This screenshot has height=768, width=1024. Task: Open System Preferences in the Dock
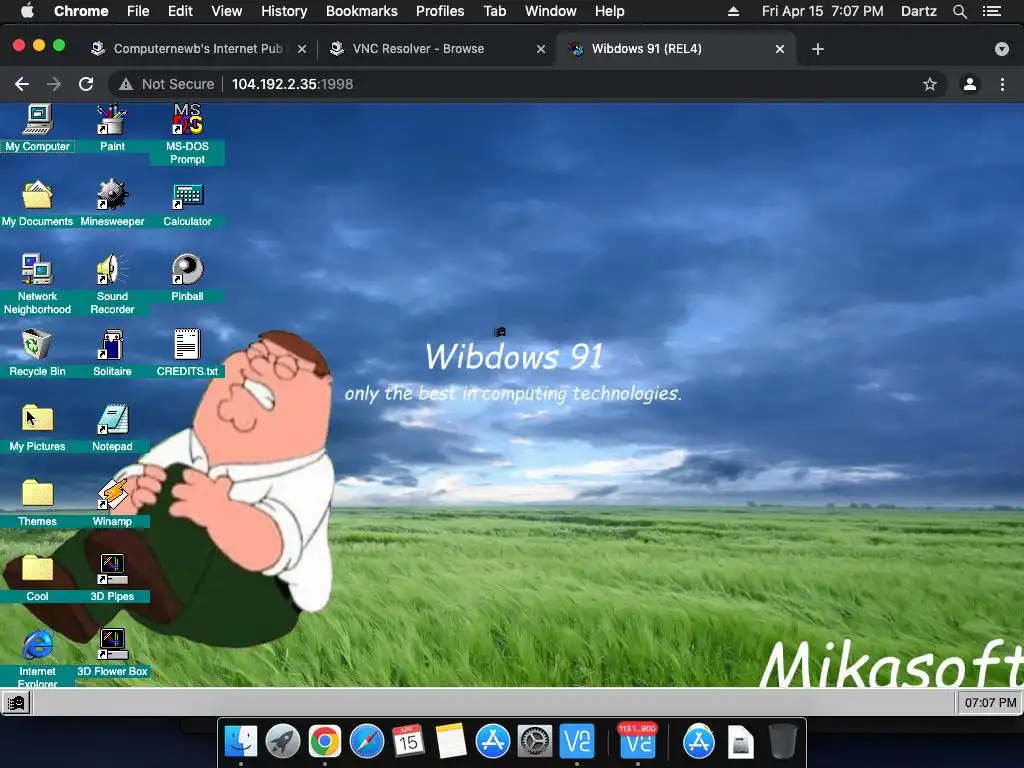tap(535, 742)
